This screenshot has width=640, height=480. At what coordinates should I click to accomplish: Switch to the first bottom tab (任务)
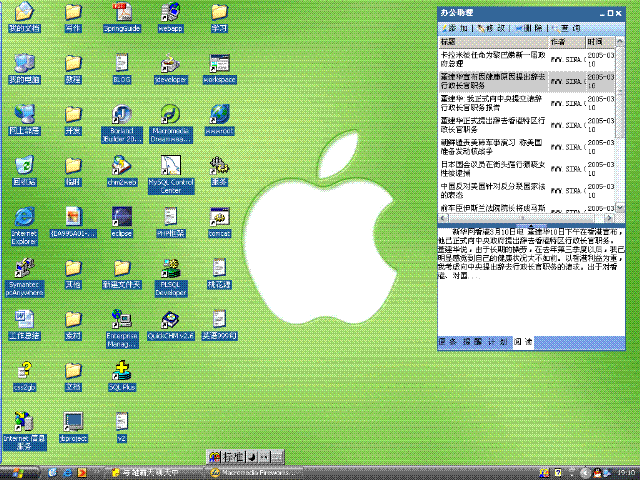(x=448, y=342)
